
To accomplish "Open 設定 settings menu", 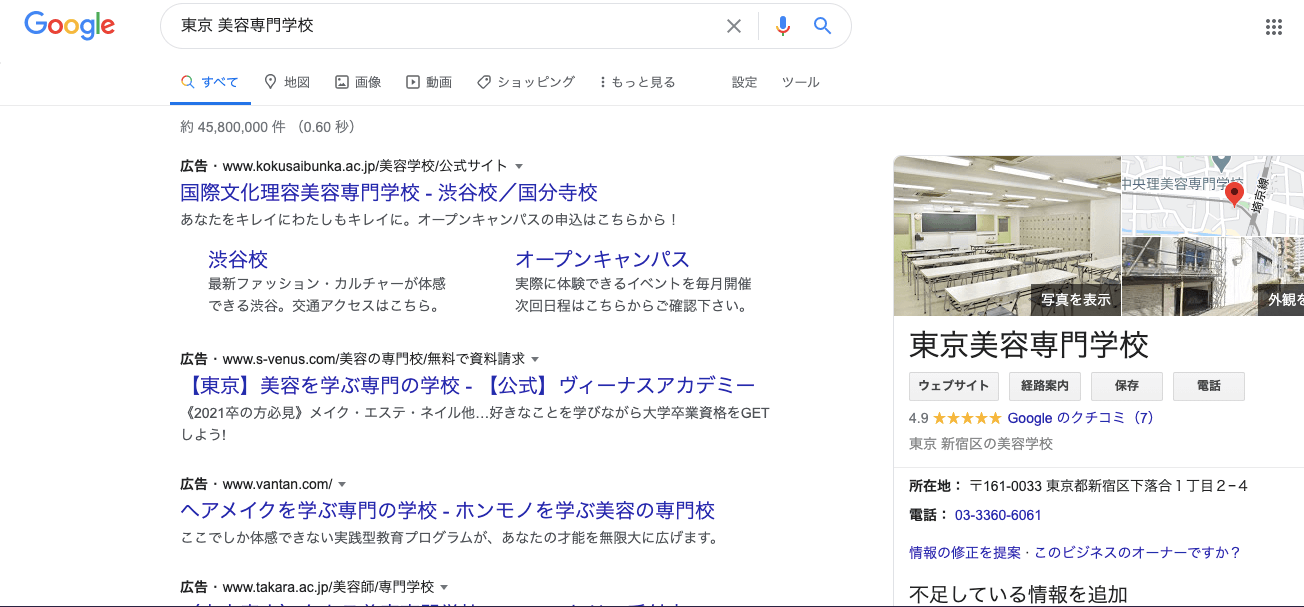I will pos(745,82).
